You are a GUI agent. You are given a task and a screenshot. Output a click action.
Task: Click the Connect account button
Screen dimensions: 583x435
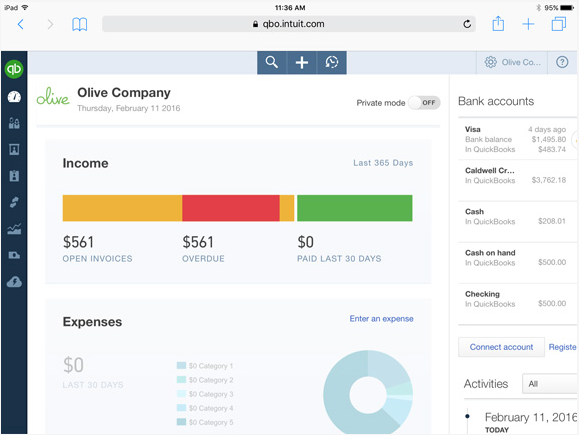501,347
